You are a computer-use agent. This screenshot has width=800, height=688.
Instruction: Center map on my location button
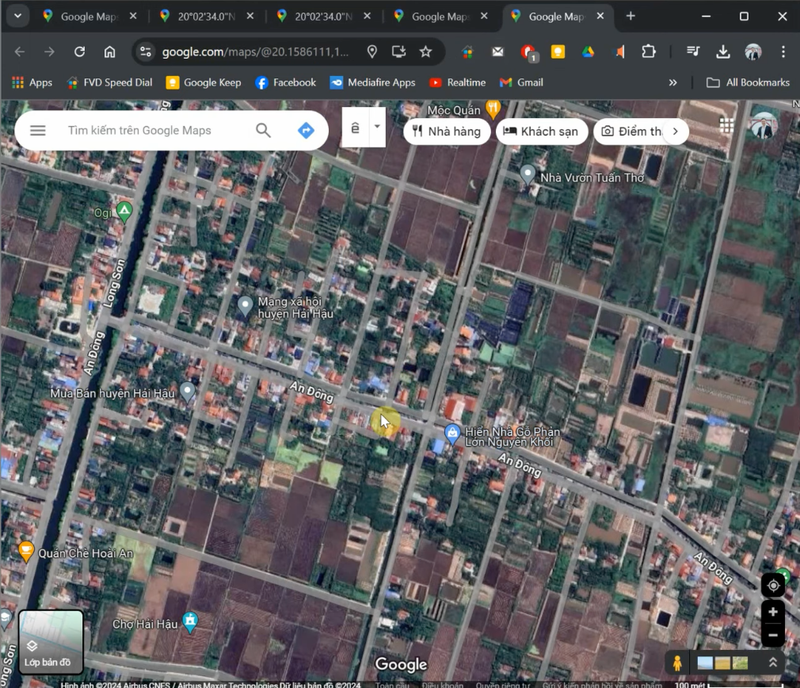(773, 585)
